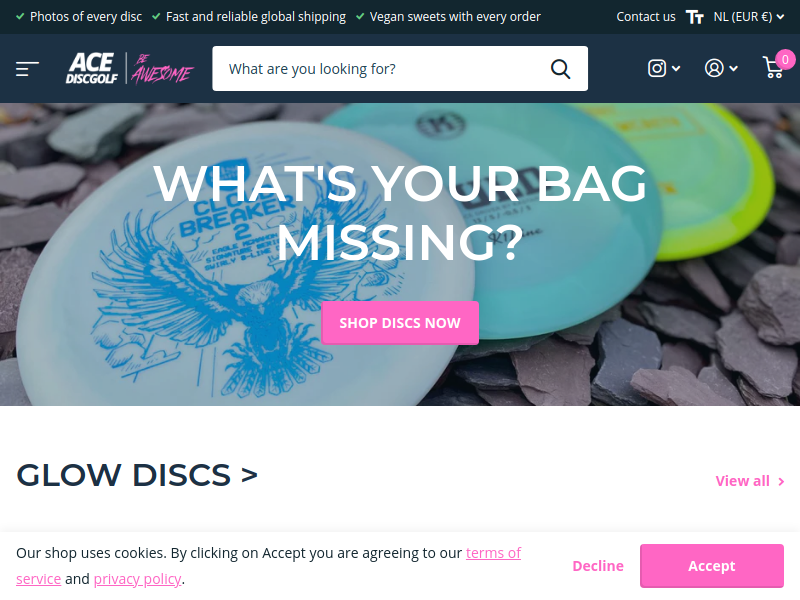Decline the cookies

tap(598, 566)
